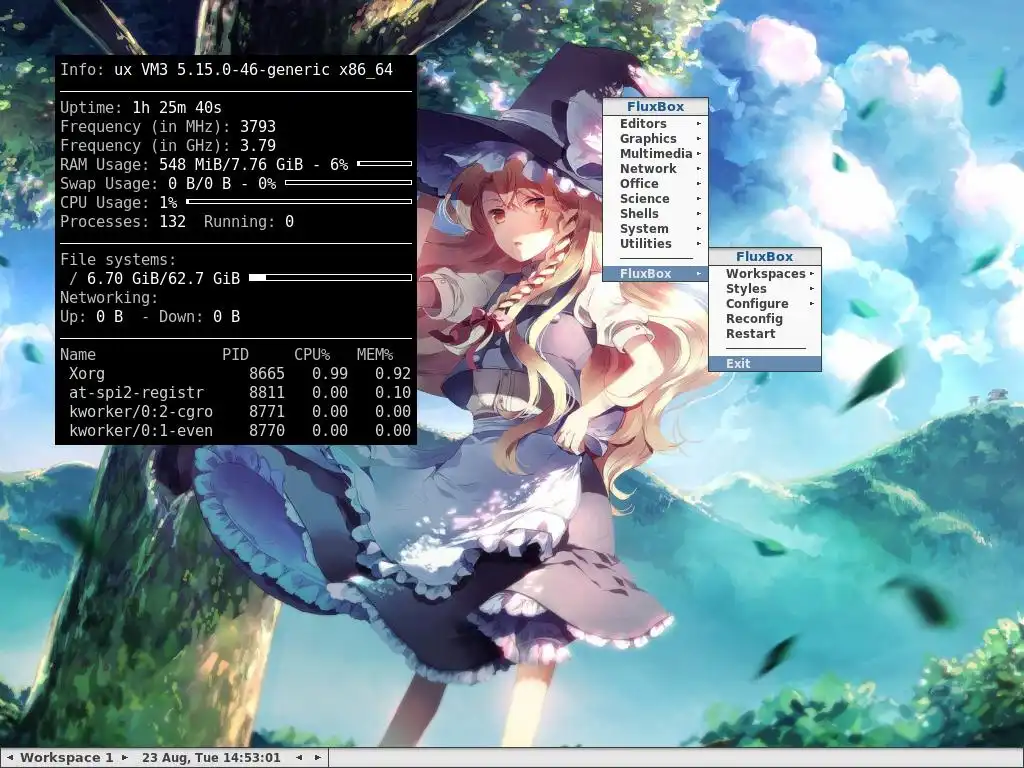Open the Science submenu
Screen dimensions: 1024x768
(x=655, y=199)
